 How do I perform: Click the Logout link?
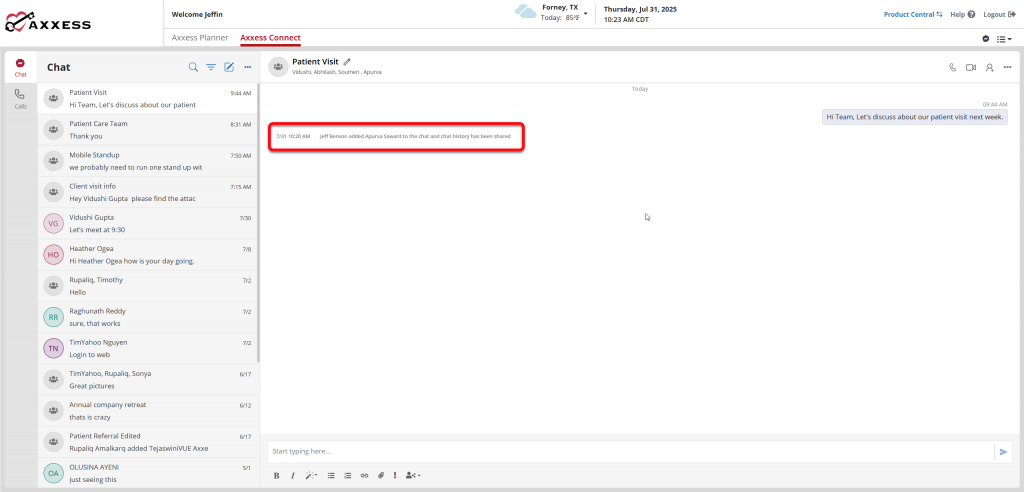click(997, 14)
